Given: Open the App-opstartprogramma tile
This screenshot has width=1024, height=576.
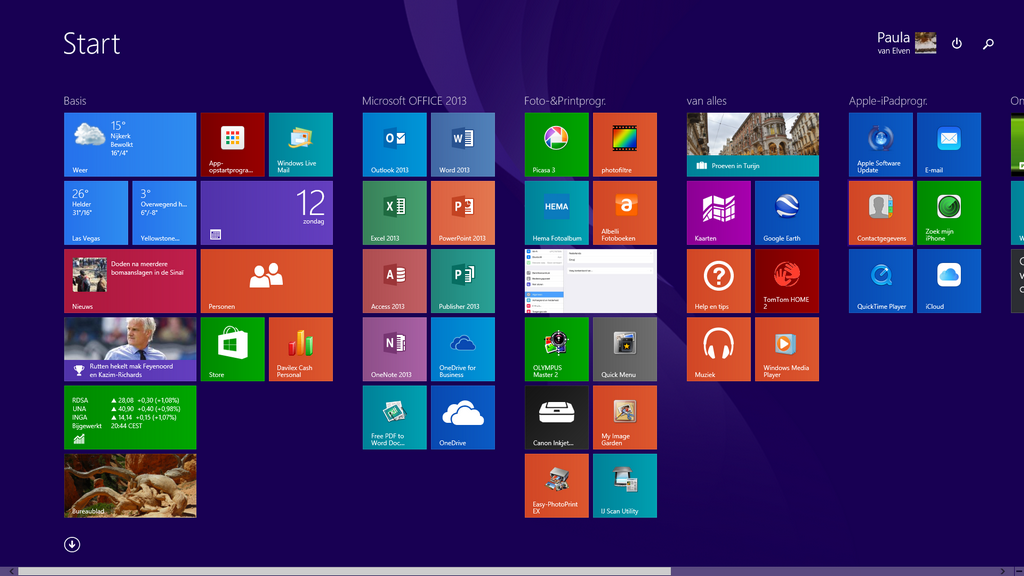Looking at the screenshot, I should 232,144.
